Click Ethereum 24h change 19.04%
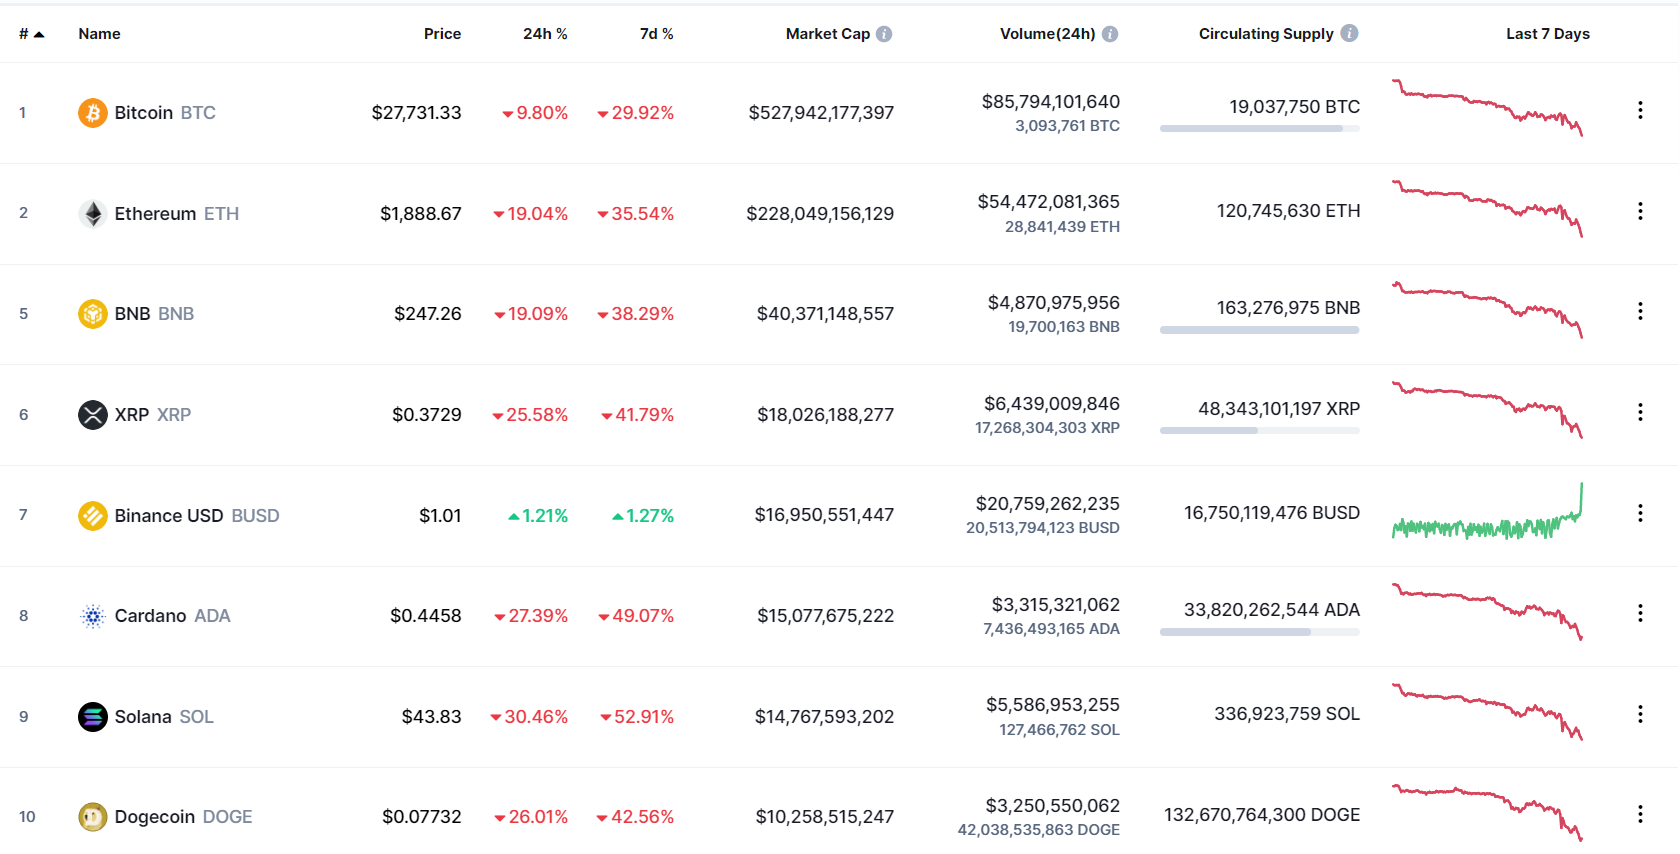The height and width of the screenshot is (854, 1680). point(530,214)
